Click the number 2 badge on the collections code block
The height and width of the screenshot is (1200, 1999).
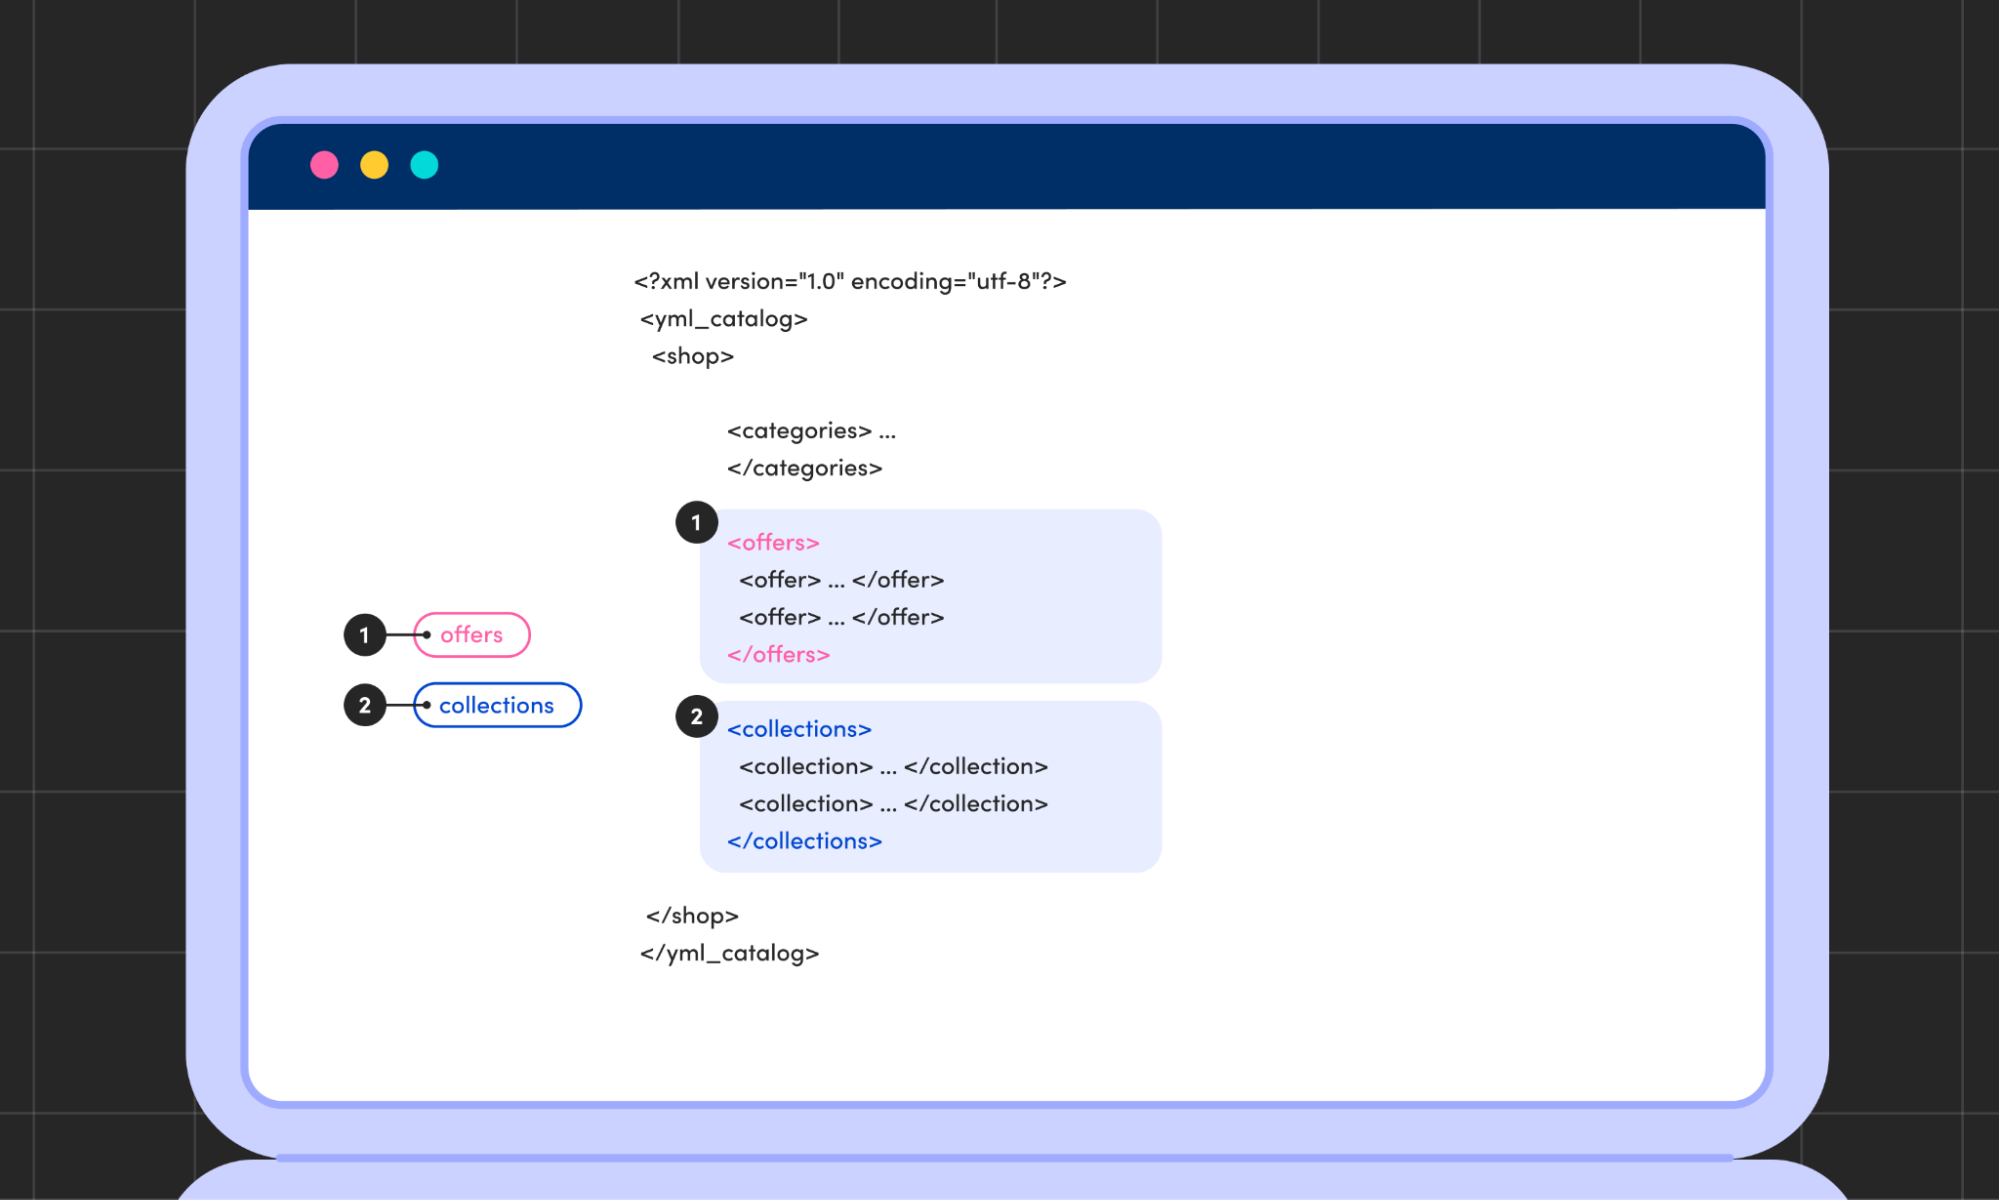click(x=696, y=717)
